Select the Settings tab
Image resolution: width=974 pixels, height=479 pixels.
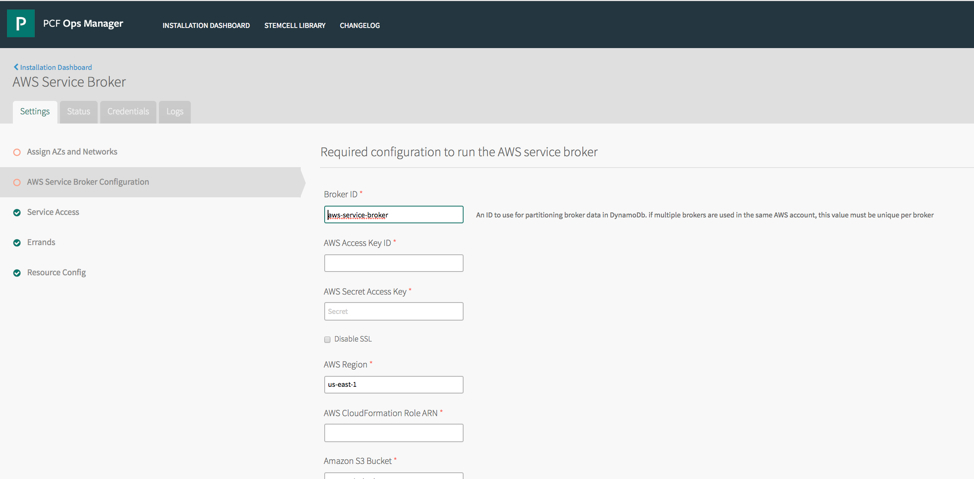(x=35, y=112)
